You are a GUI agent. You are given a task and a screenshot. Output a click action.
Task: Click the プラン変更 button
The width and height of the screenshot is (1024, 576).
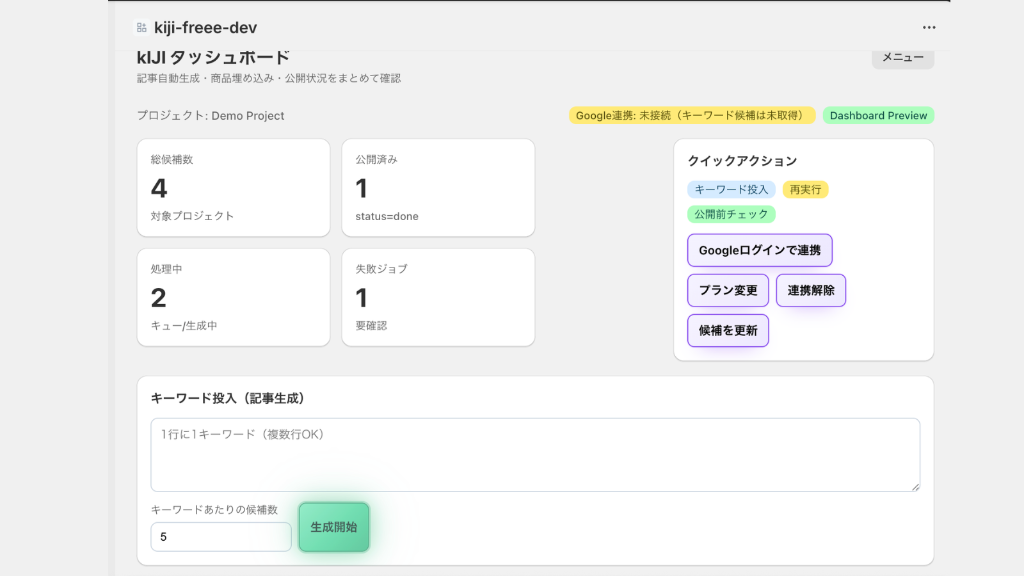click(x=727, y=291)
